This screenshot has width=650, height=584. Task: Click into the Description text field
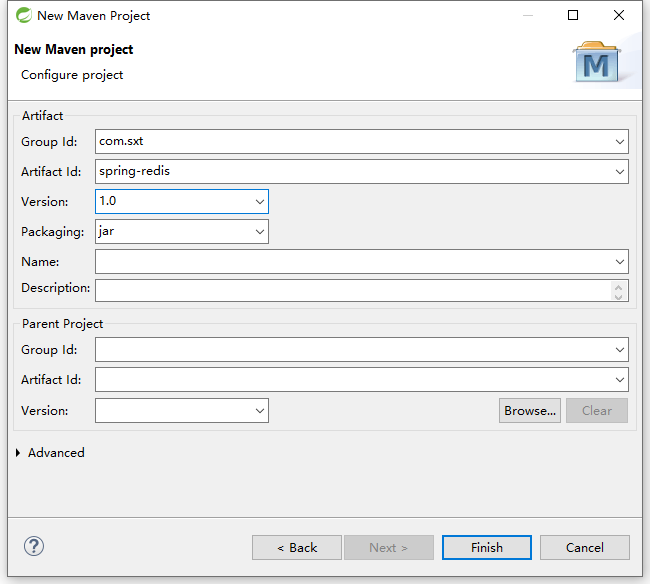pyautogui.click(x=353, y=291)
